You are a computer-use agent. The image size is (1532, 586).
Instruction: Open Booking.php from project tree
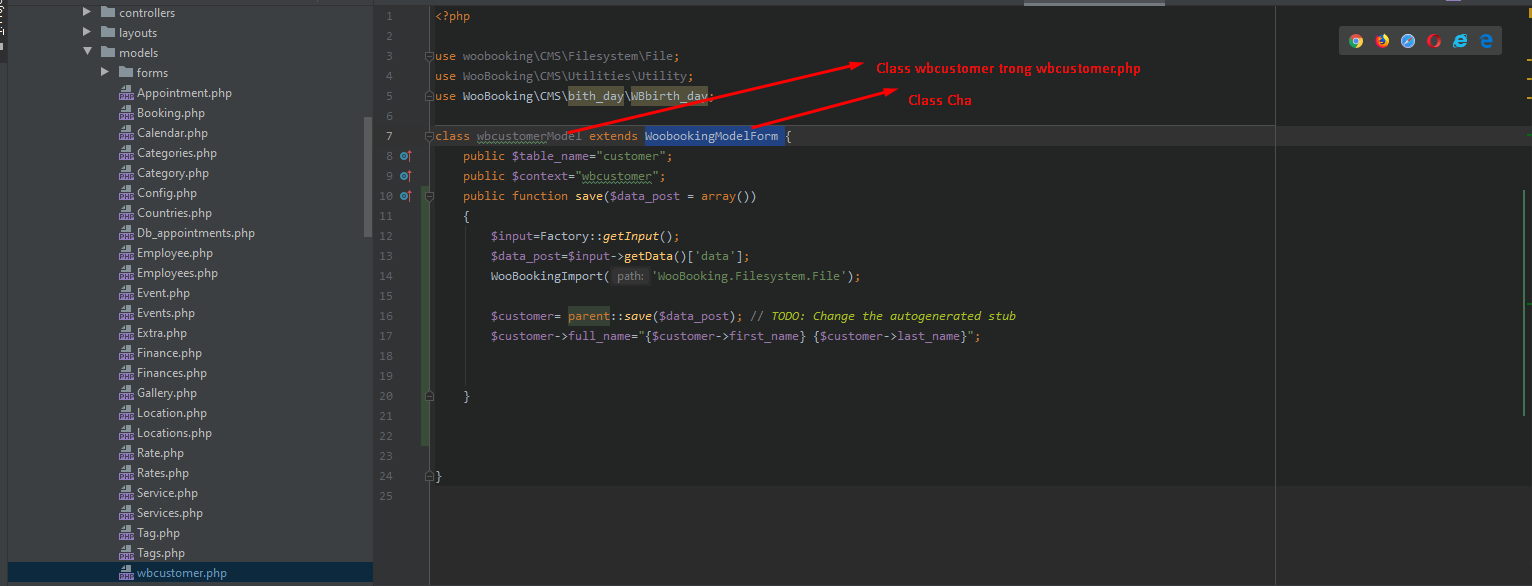click(x=171, y=113)
